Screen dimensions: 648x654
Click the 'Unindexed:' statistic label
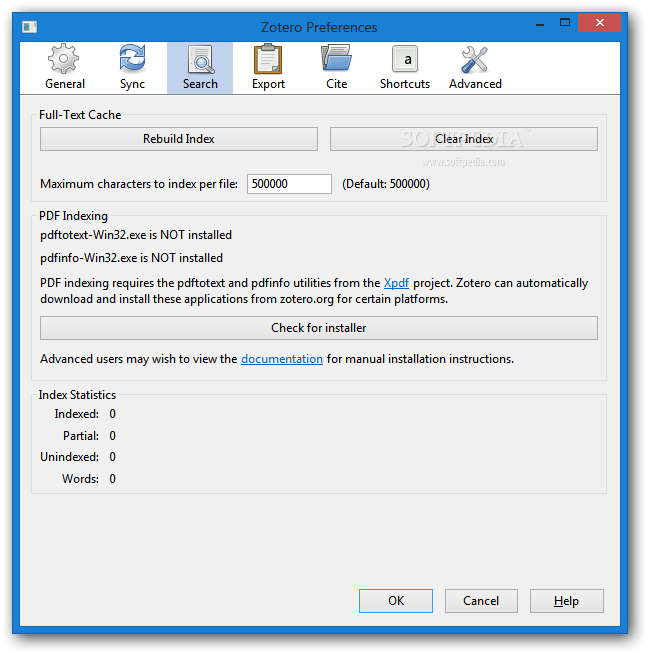(70, 457)
